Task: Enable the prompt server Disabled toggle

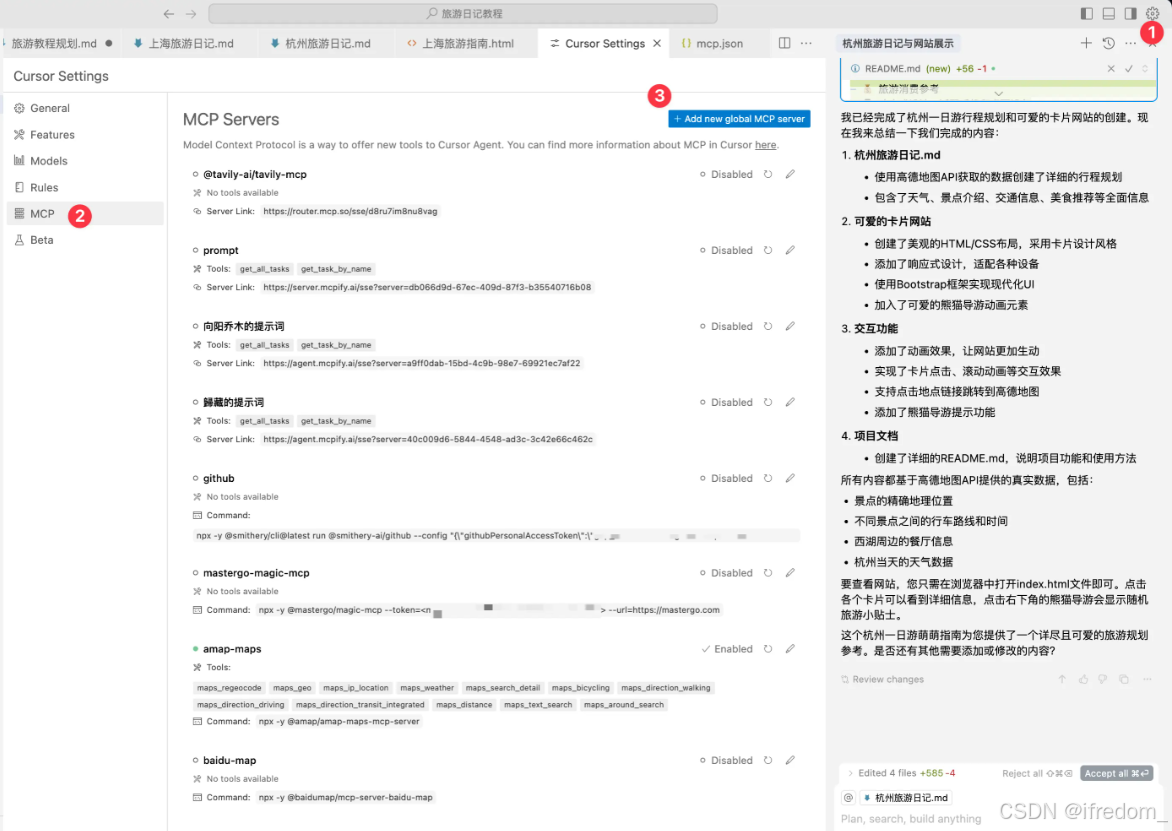Action: click(x=726, y=250)
